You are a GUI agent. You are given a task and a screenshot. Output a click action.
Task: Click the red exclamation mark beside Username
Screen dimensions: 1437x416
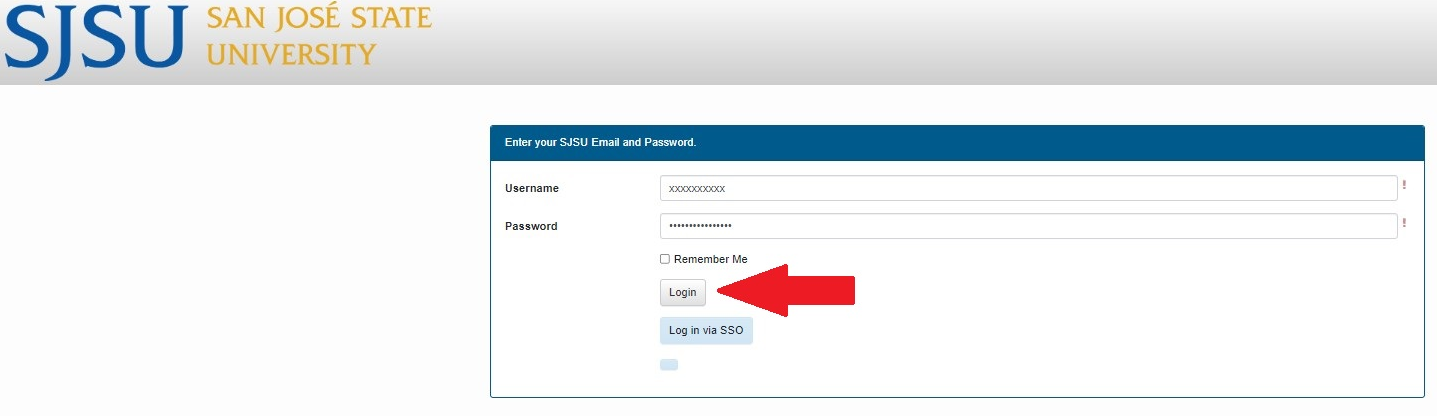[x=1404, y=186]
